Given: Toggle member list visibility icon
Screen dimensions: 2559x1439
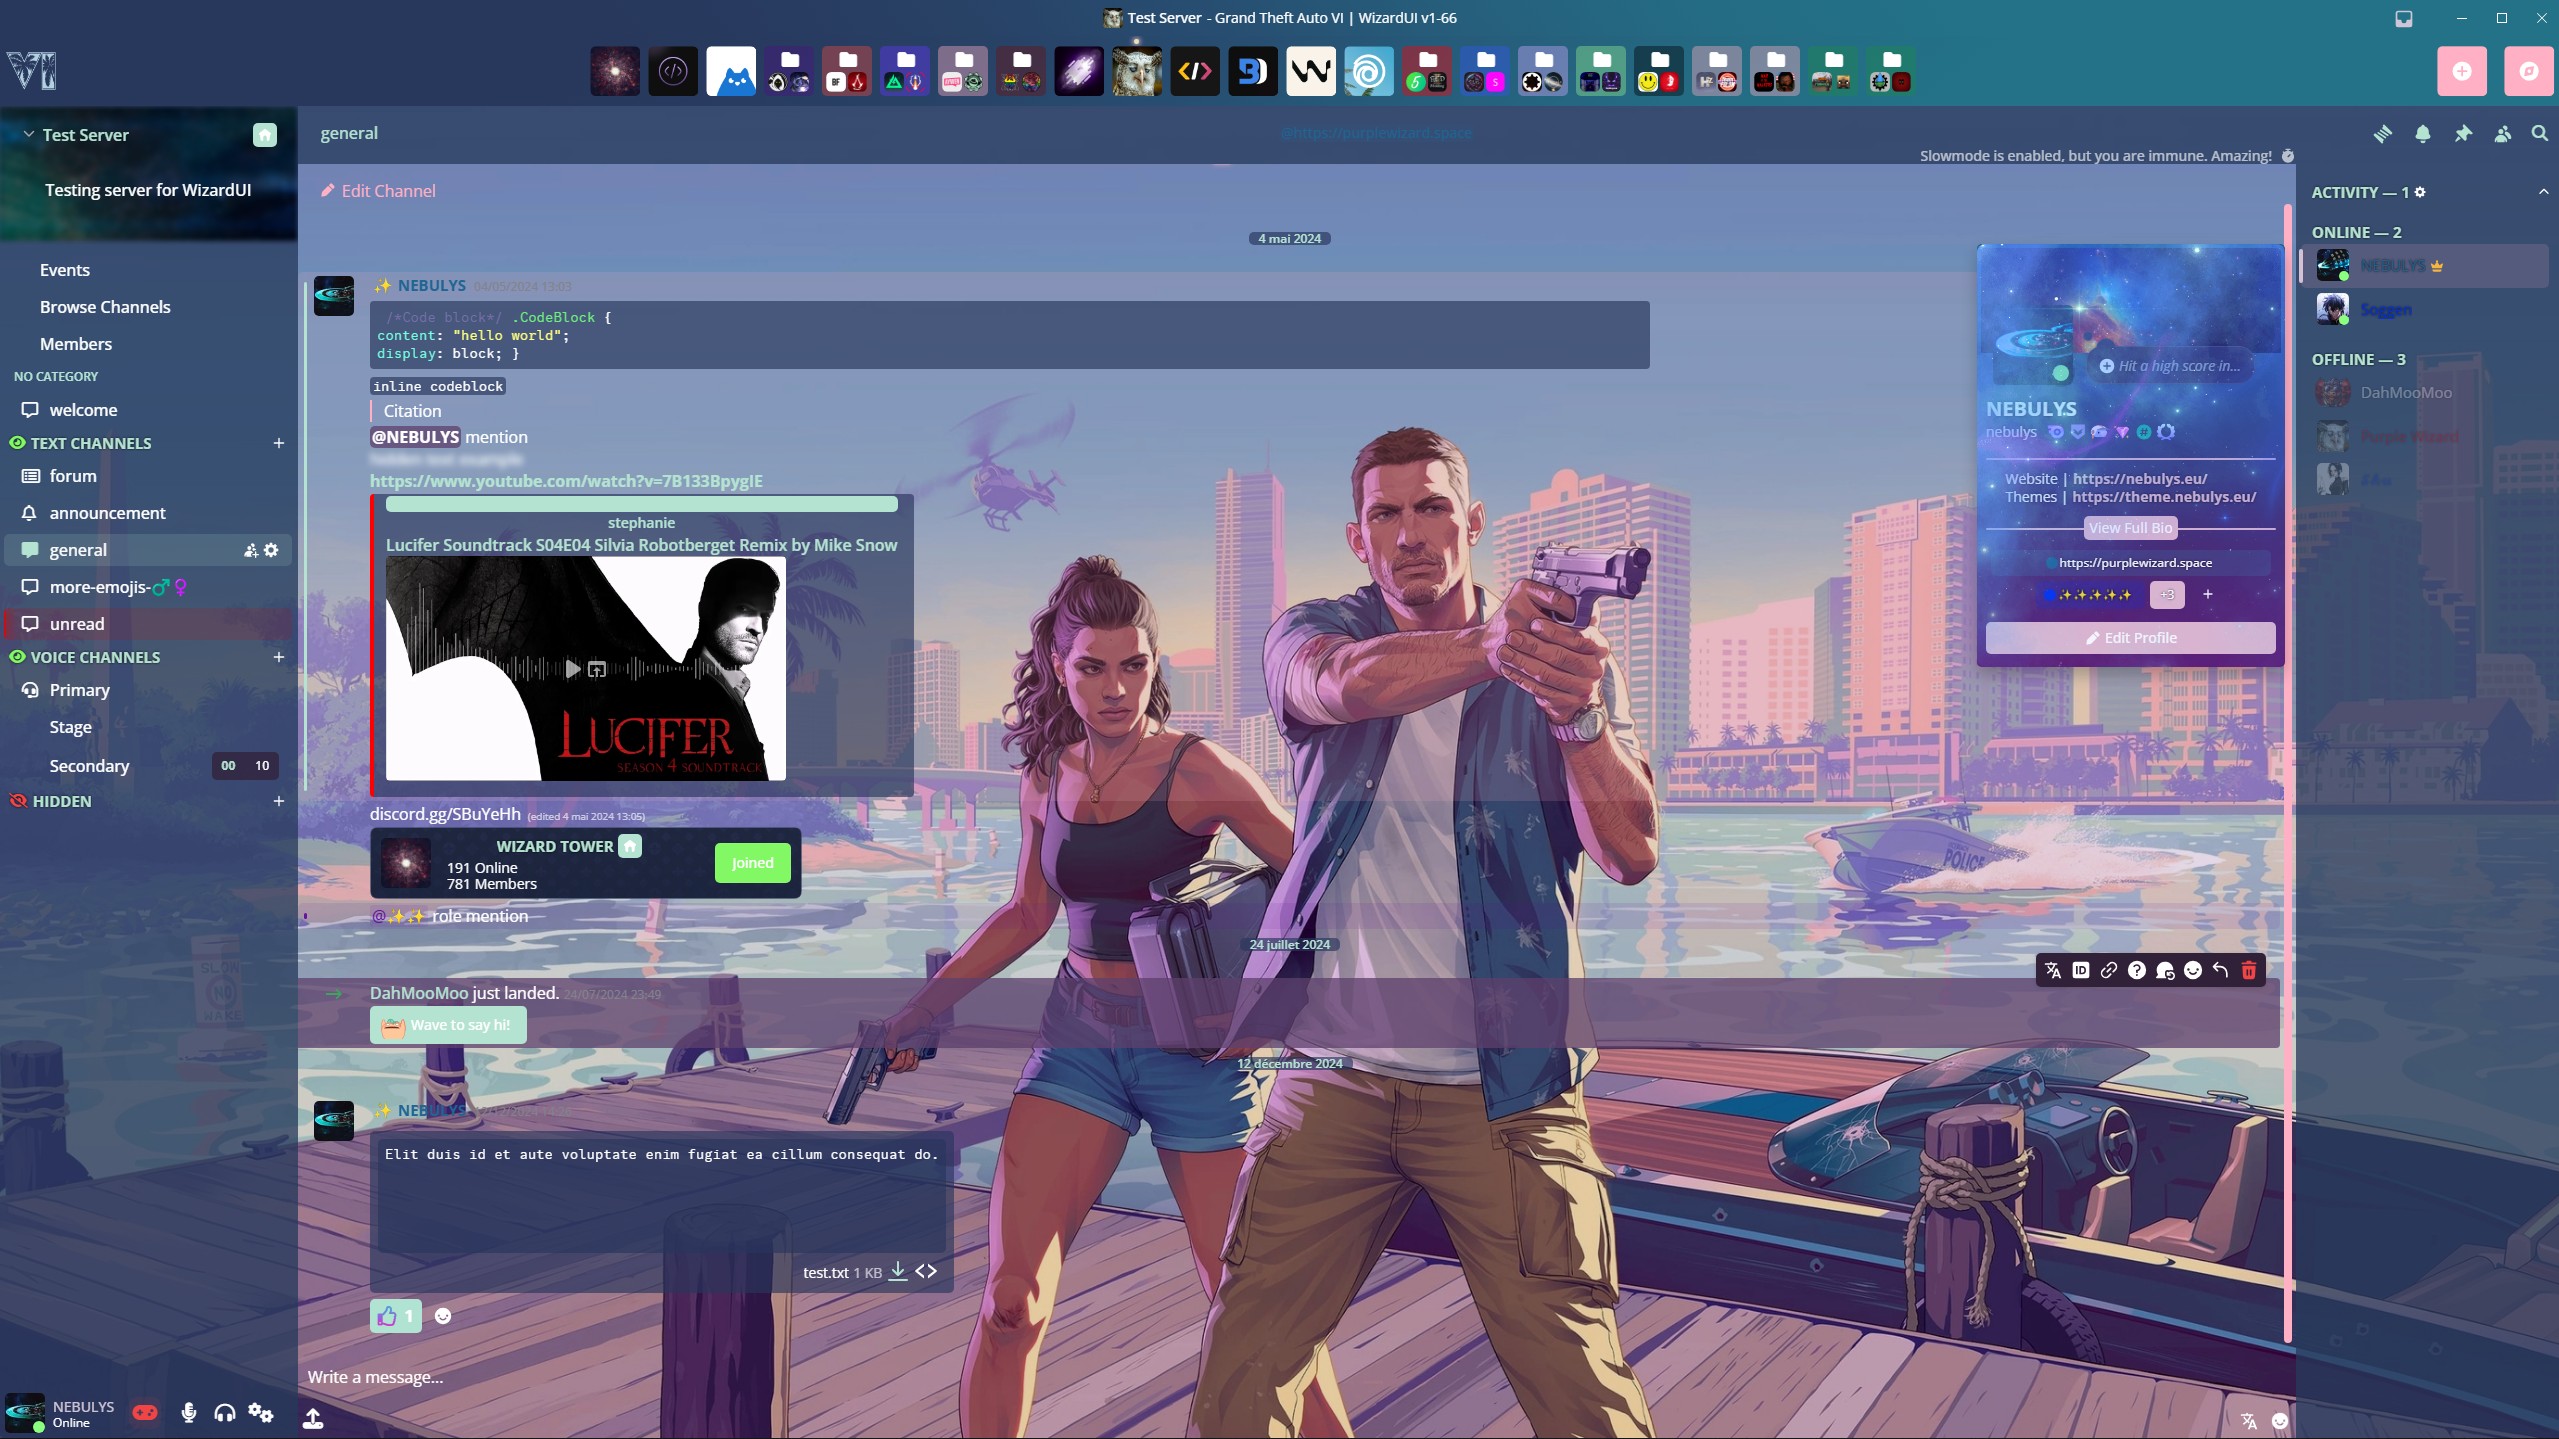Looking at the screenshot, I should [2503, 134].
